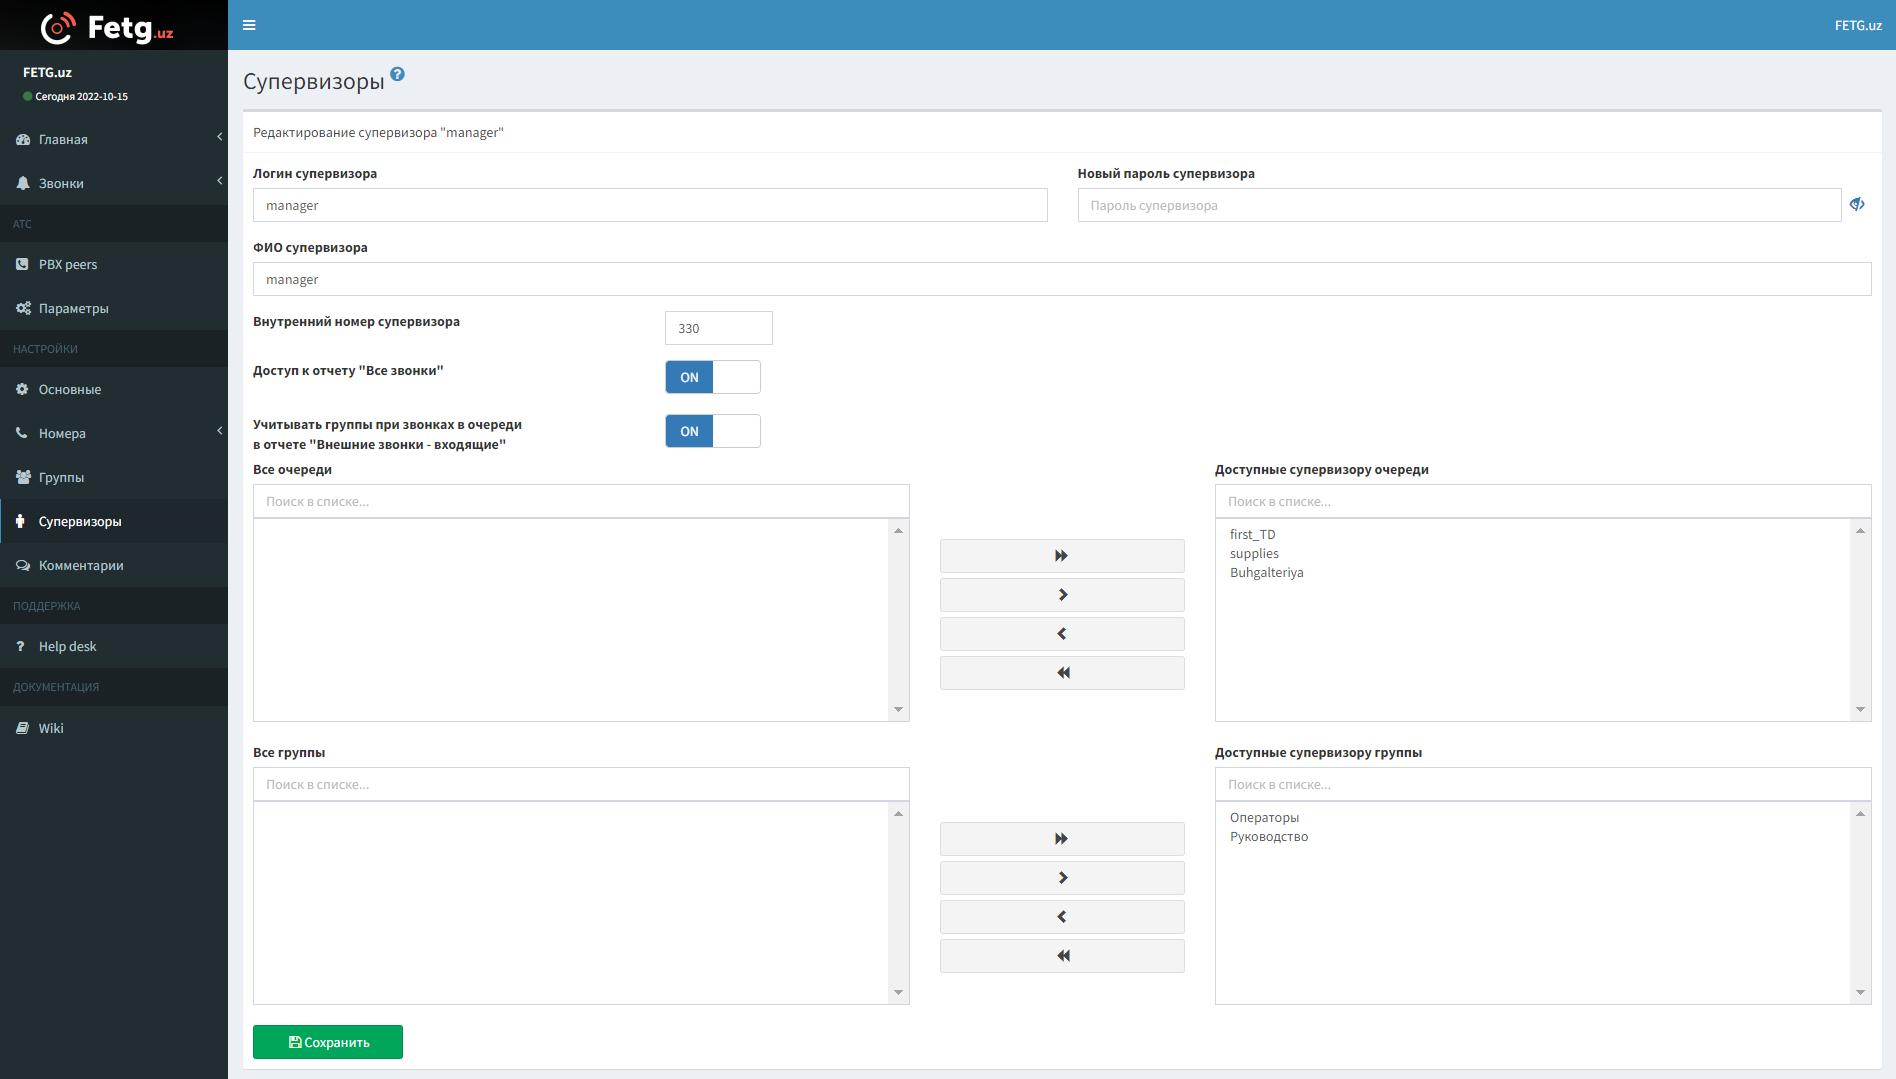Click the Wiki book icon
The image size is (1896, 1079).
coord(22,728)
